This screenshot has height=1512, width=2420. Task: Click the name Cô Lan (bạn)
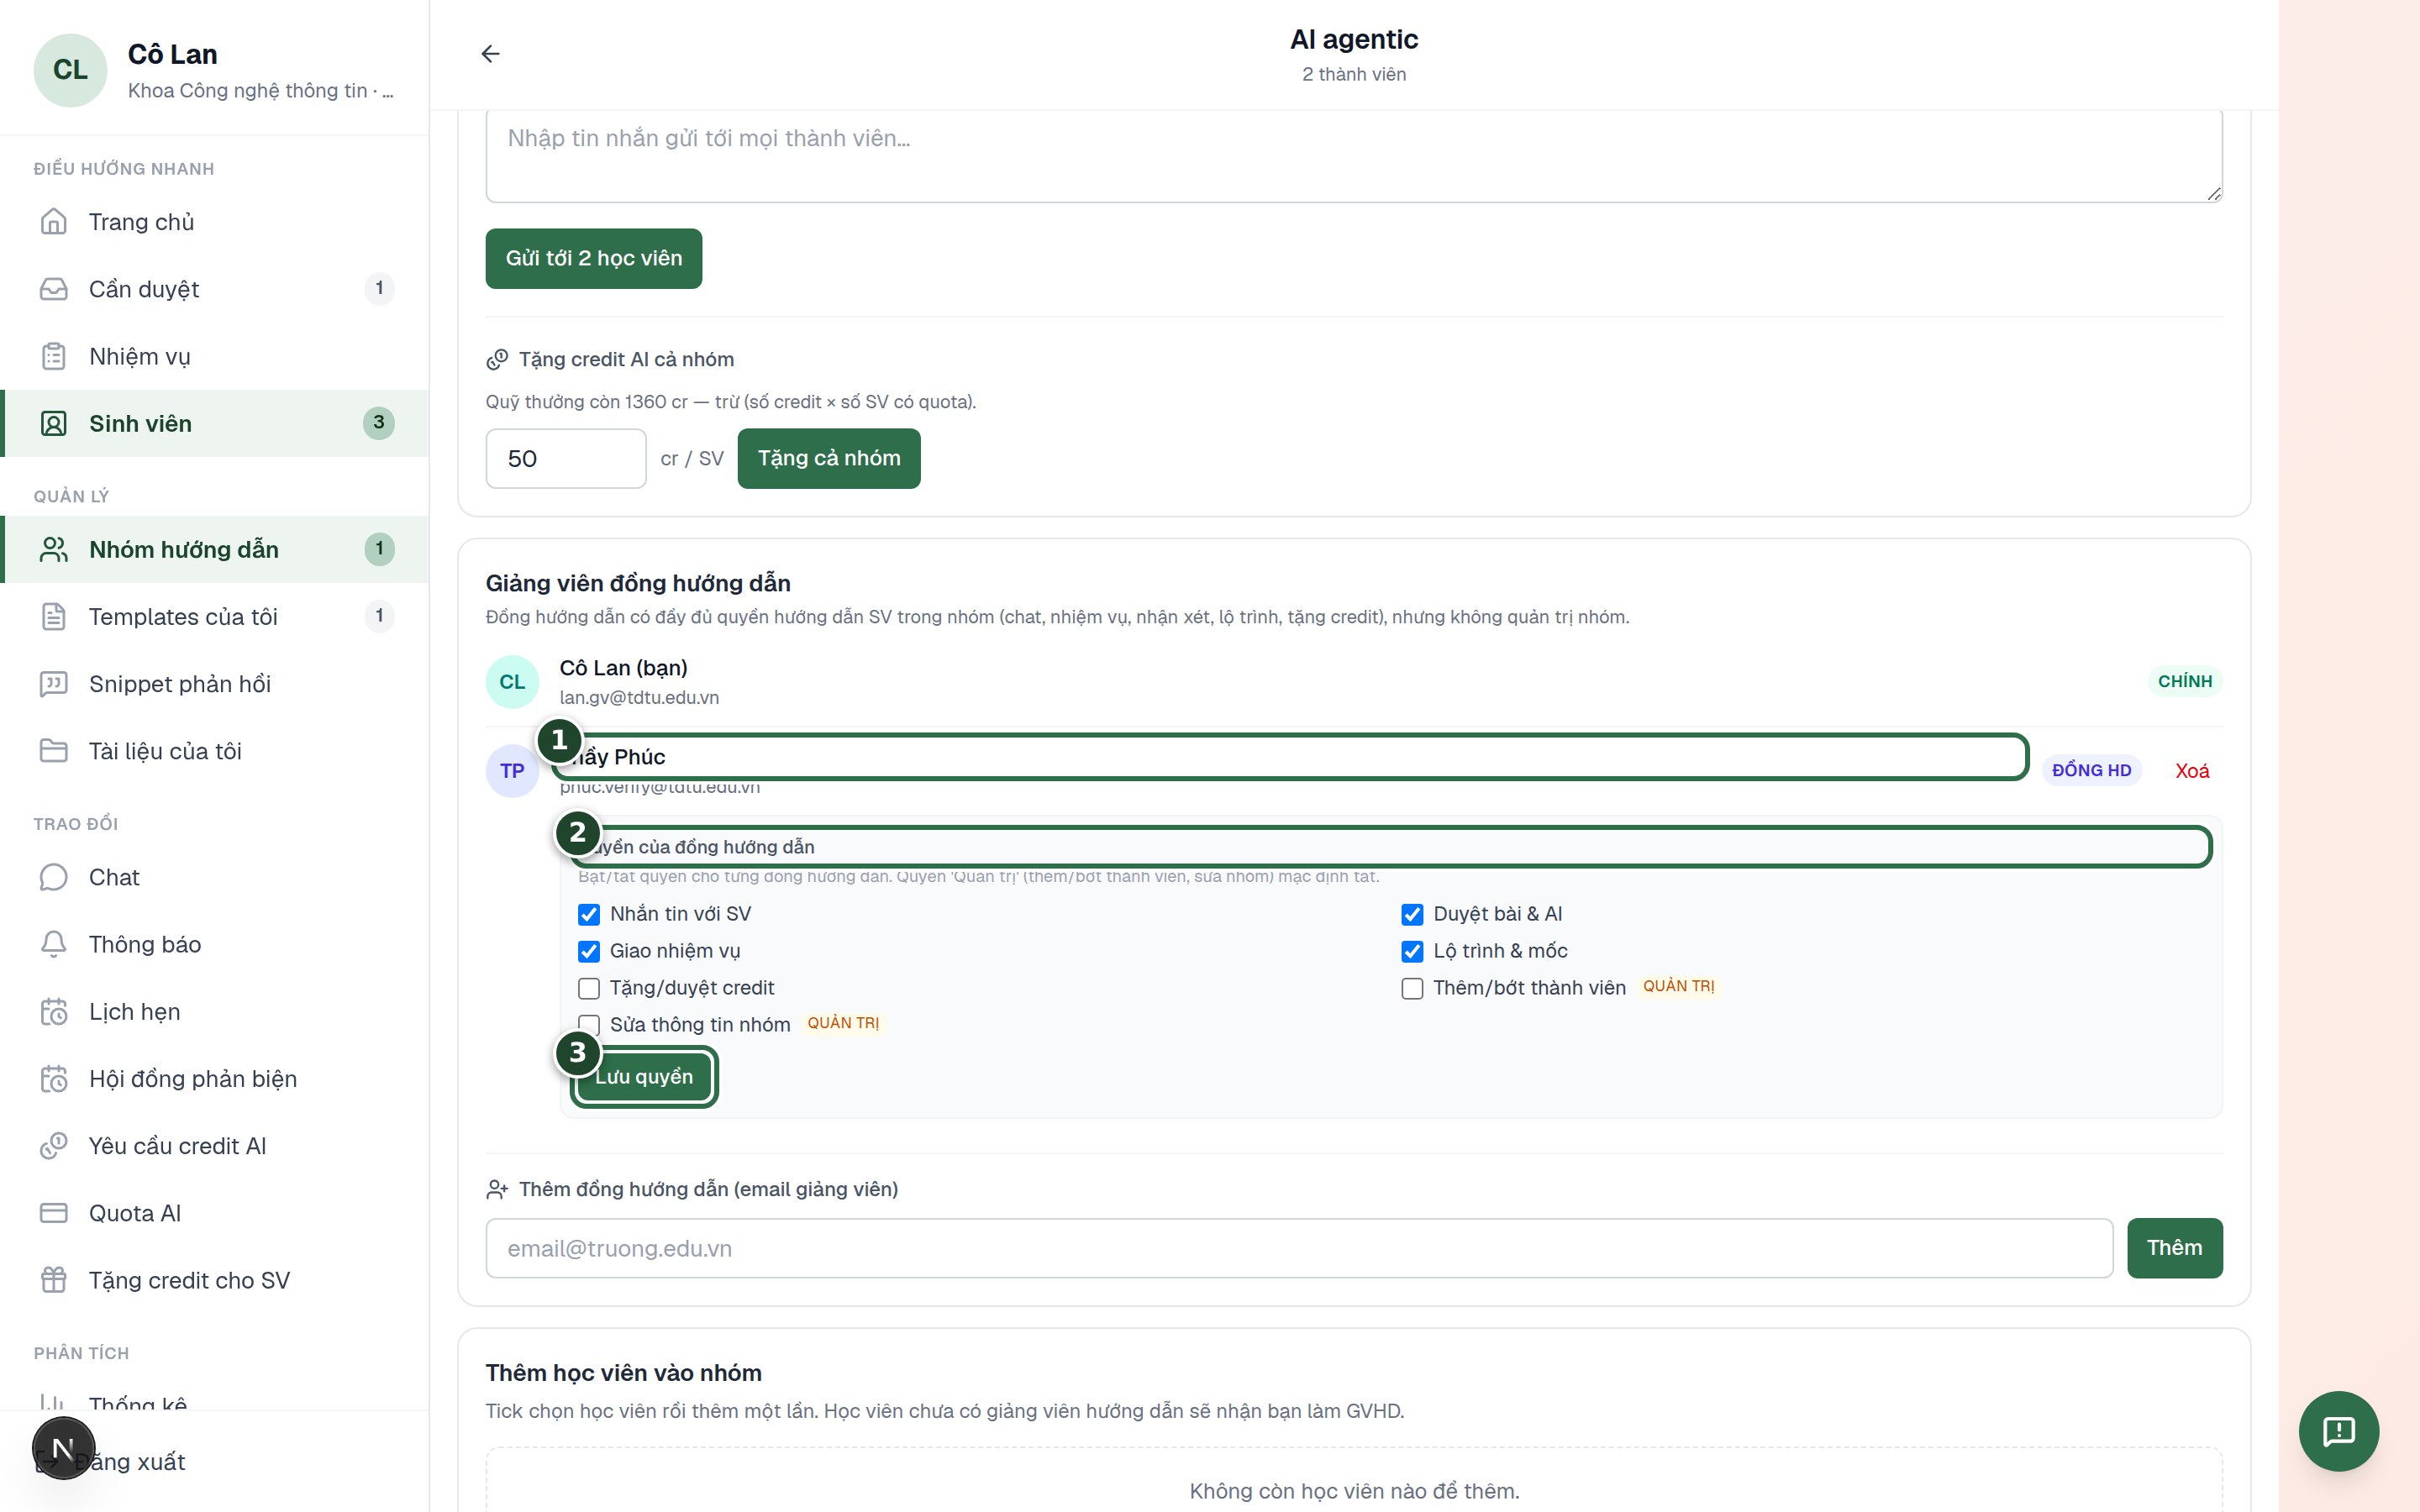623,668
